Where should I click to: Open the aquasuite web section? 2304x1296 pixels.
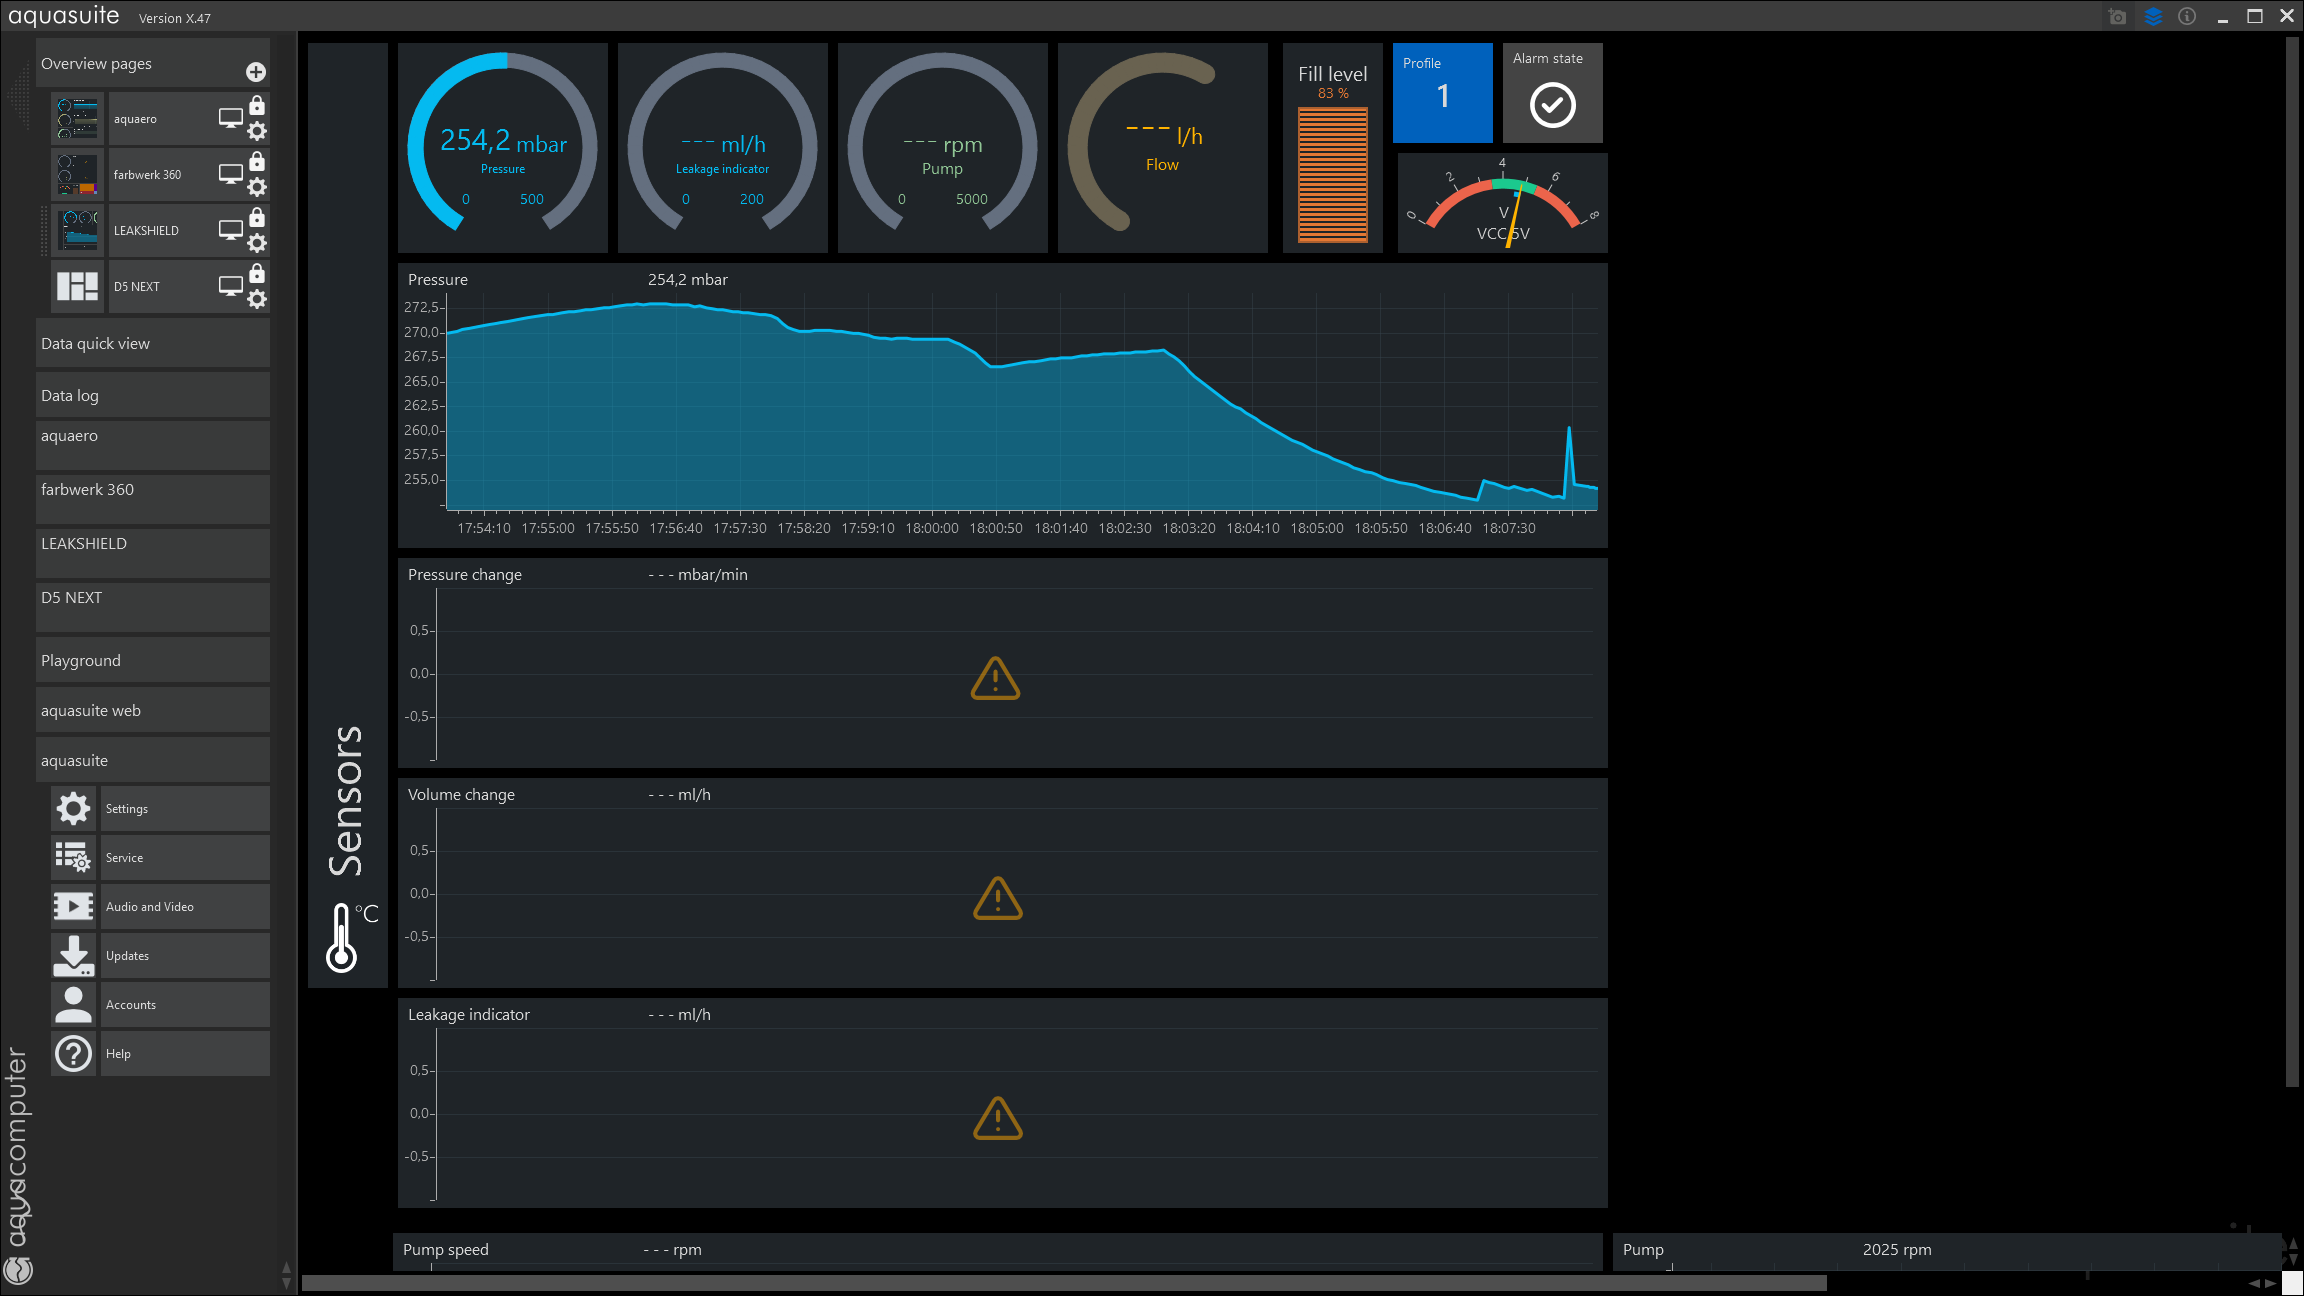(x=152, y=711)
